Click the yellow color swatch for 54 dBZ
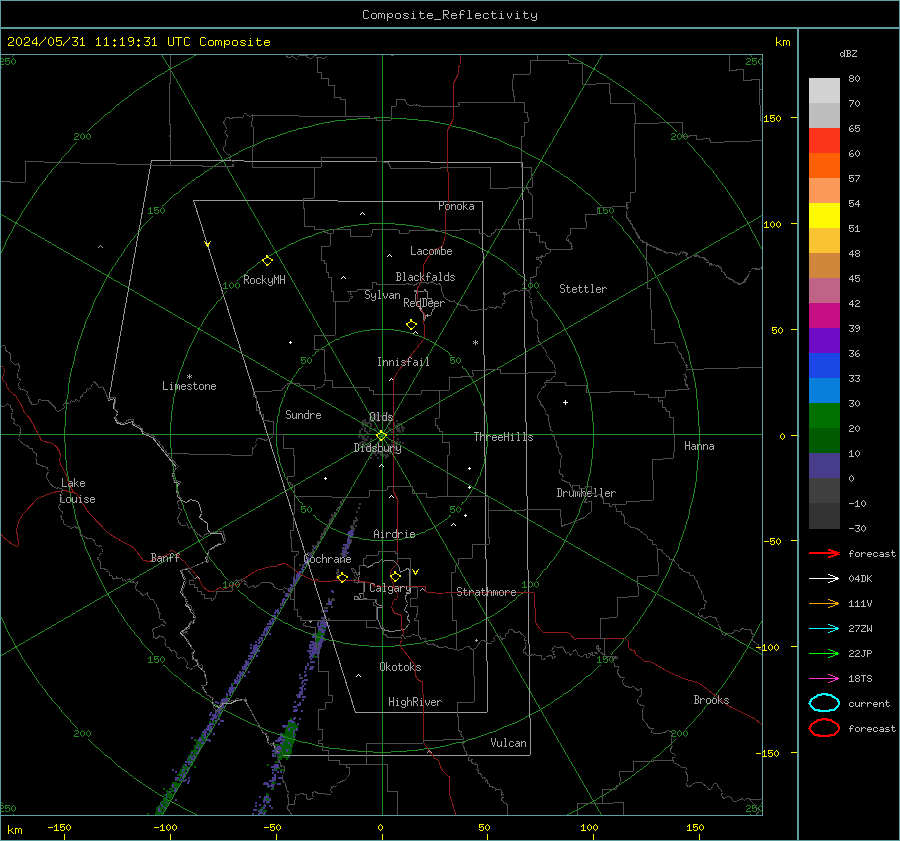The width and height of the screenshot is (900, 841). 824,215
